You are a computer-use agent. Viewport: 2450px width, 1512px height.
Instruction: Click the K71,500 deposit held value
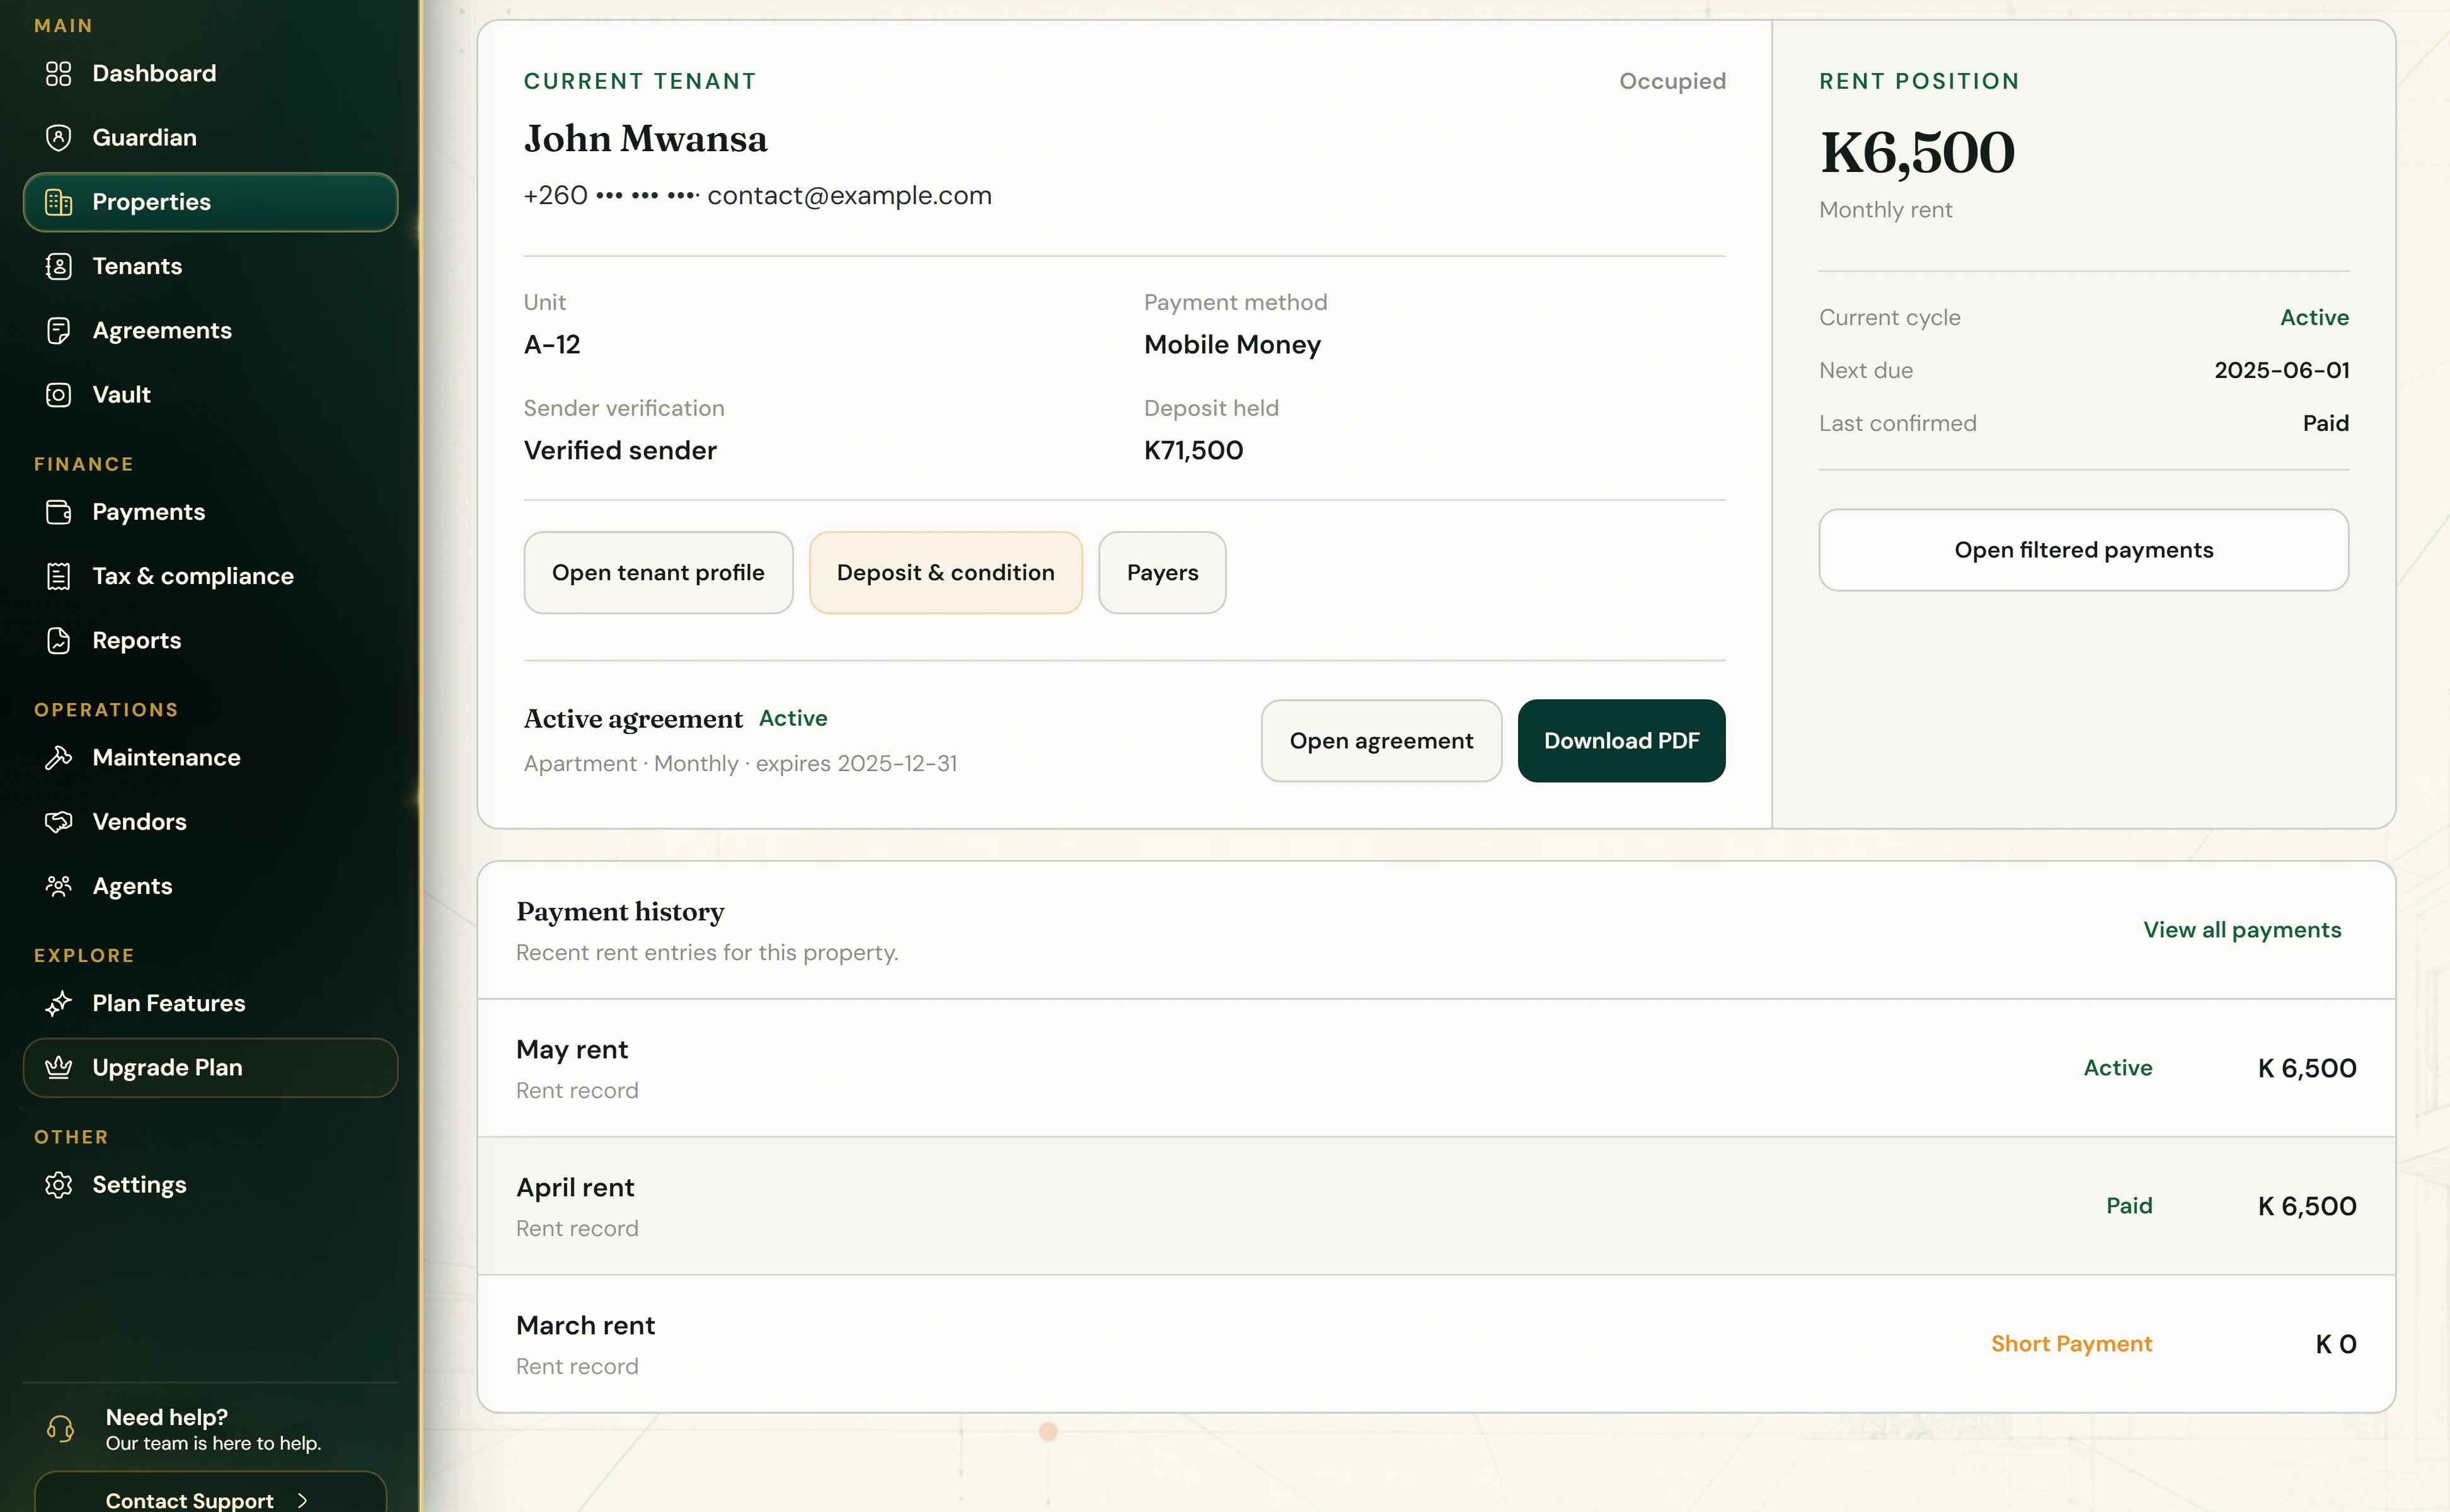point(1193,450)
